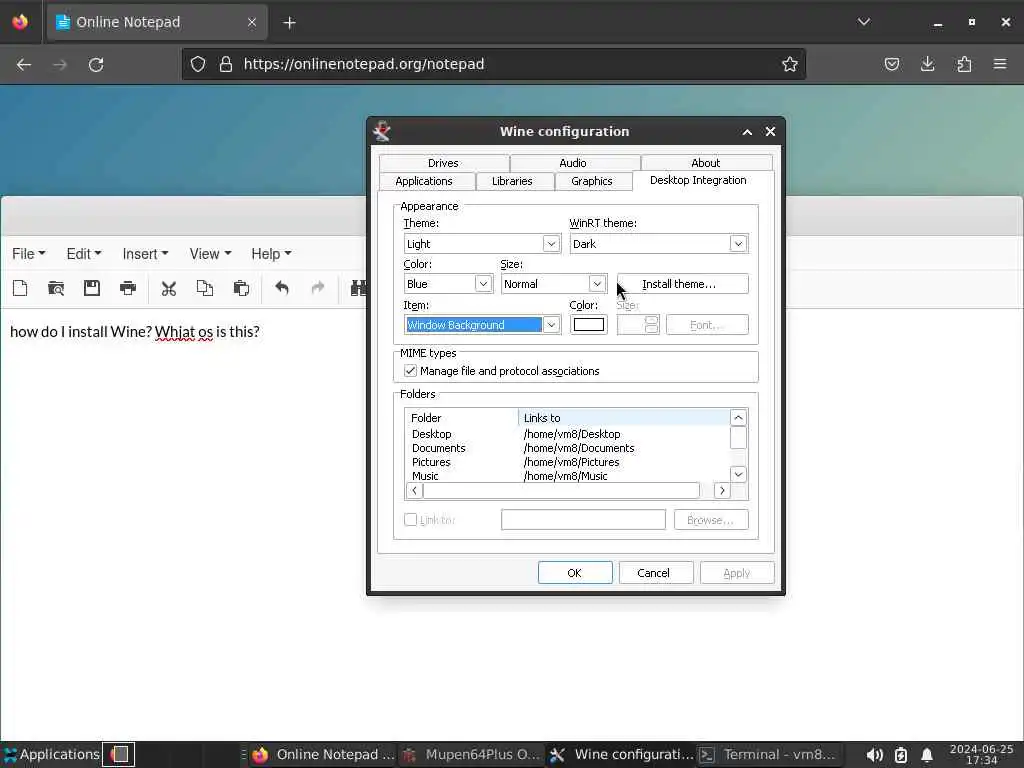The image size is (1024, 768).
Task: Open list all tabs chevron
Action: point(863,22)
